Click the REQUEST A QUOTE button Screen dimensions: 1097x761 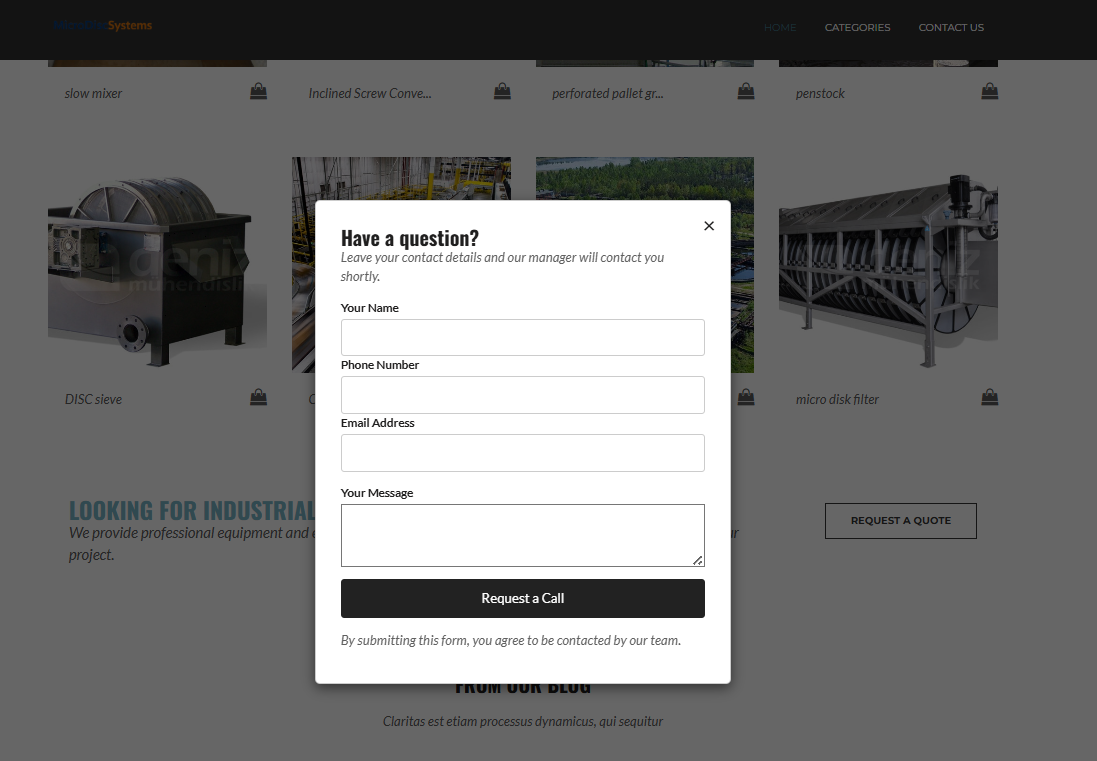coord(900,521)
